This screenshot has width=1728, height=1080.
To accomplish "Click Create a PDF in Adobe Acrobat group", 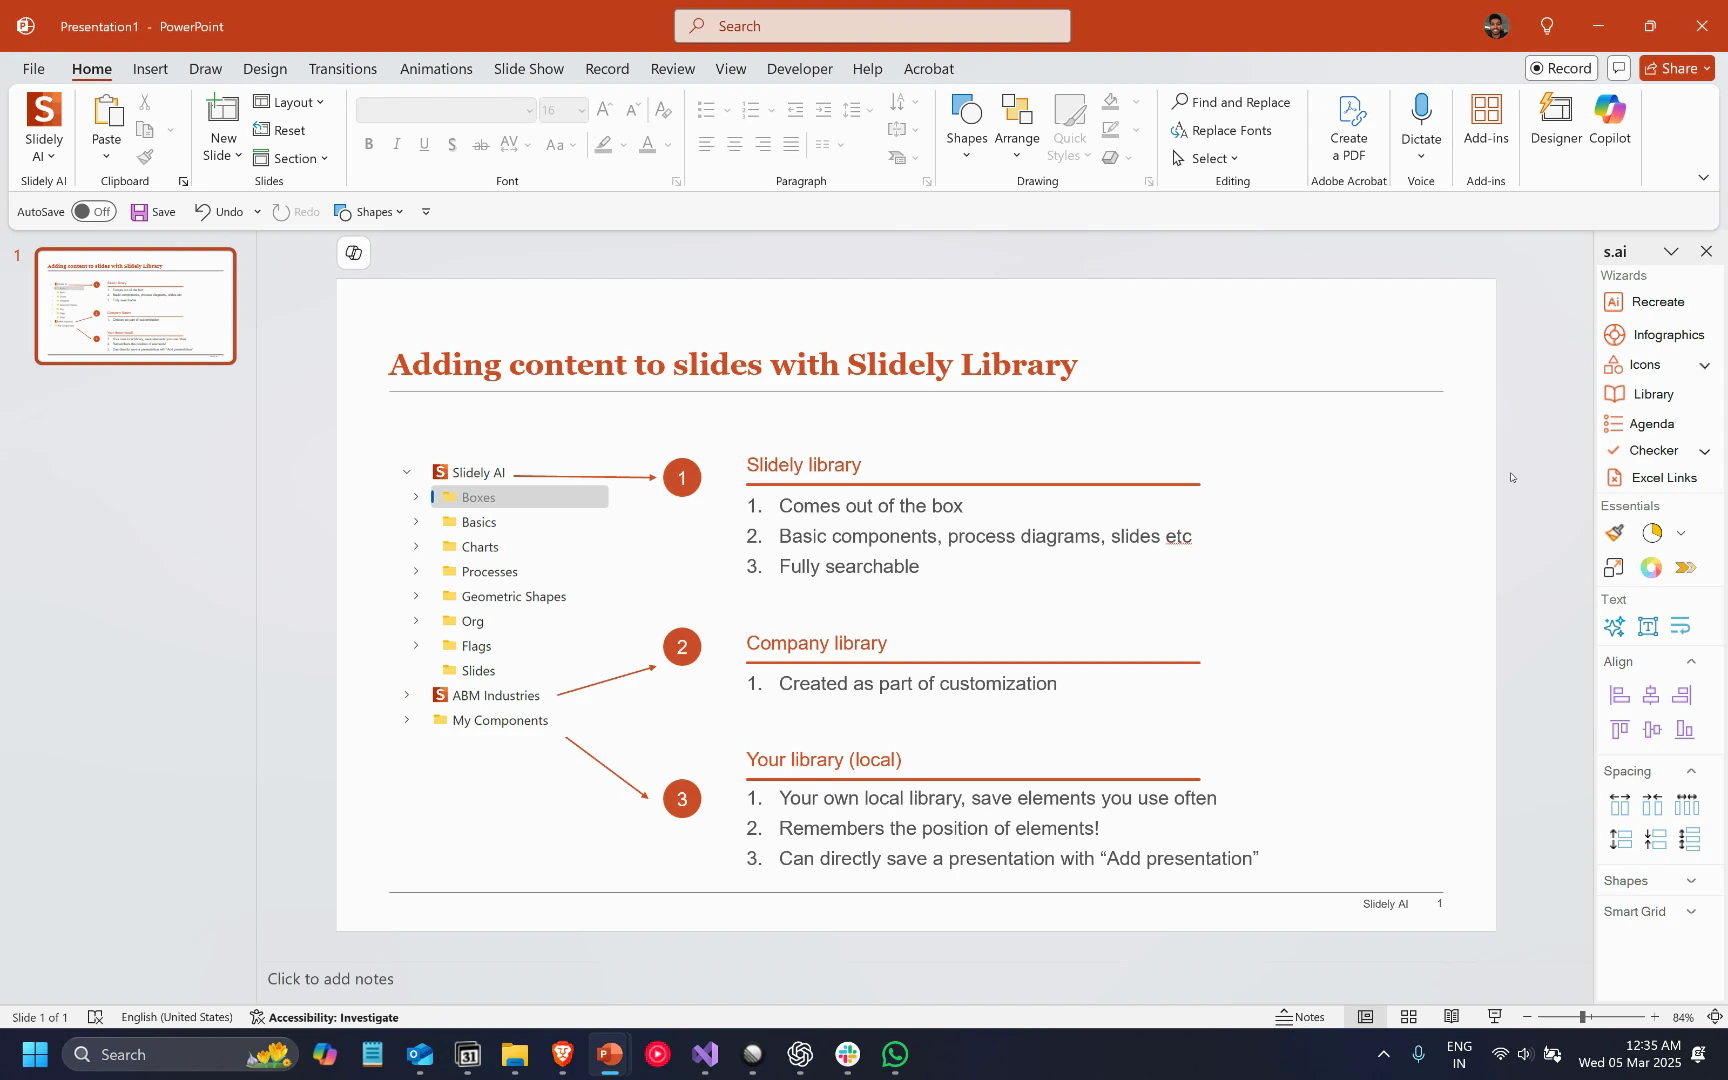I will click(1348, 128).
